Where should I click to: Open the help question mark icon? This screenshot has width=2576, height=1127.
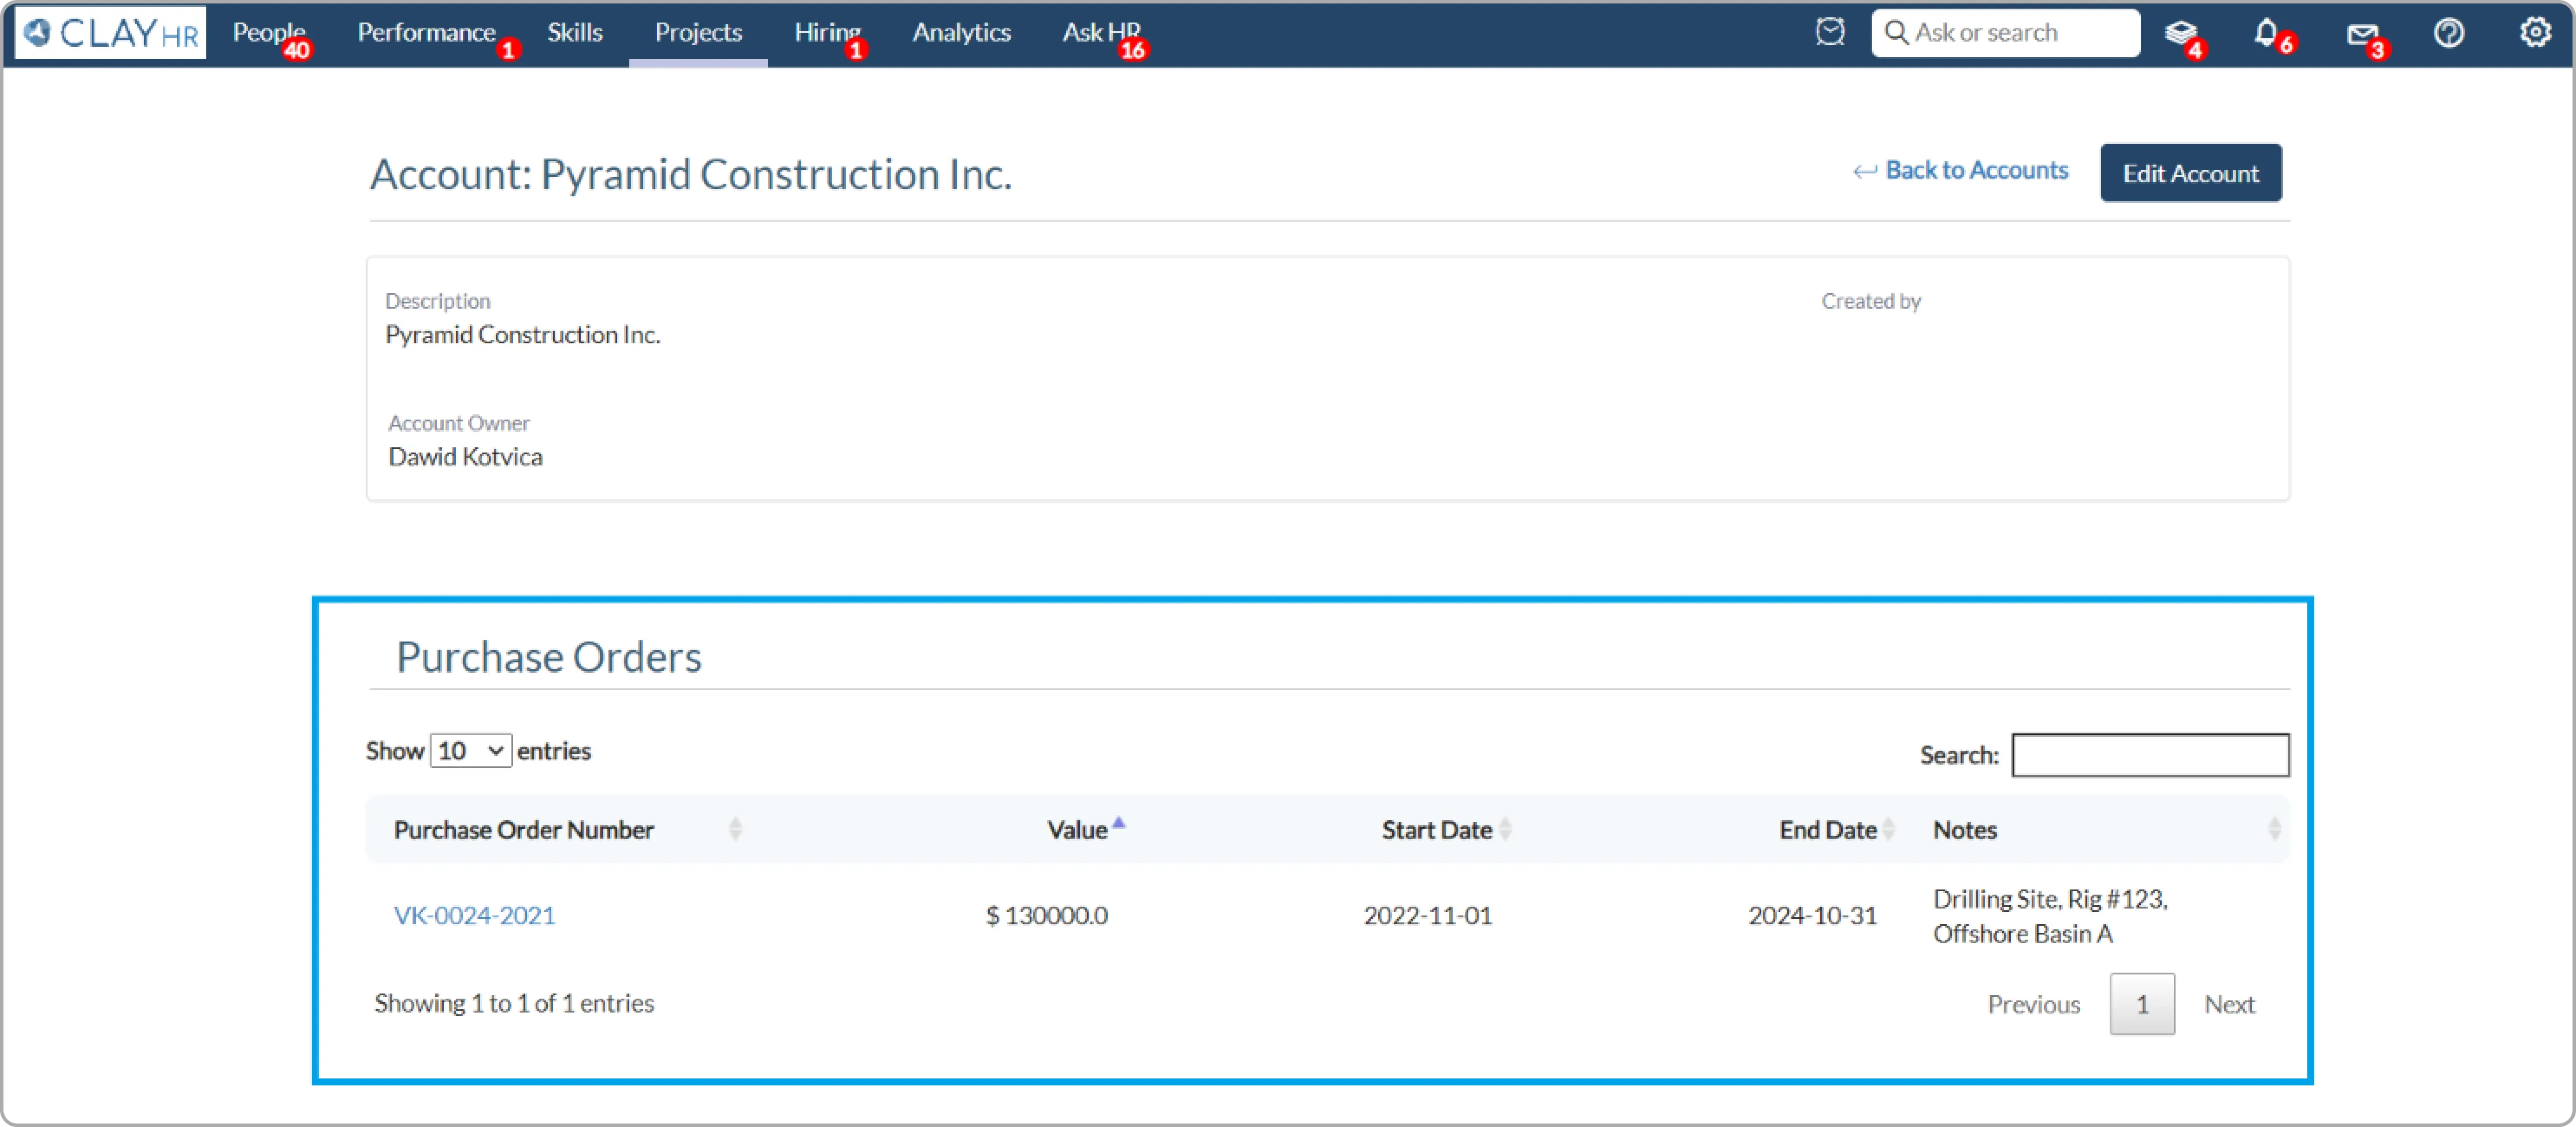tap(2448, 33)
